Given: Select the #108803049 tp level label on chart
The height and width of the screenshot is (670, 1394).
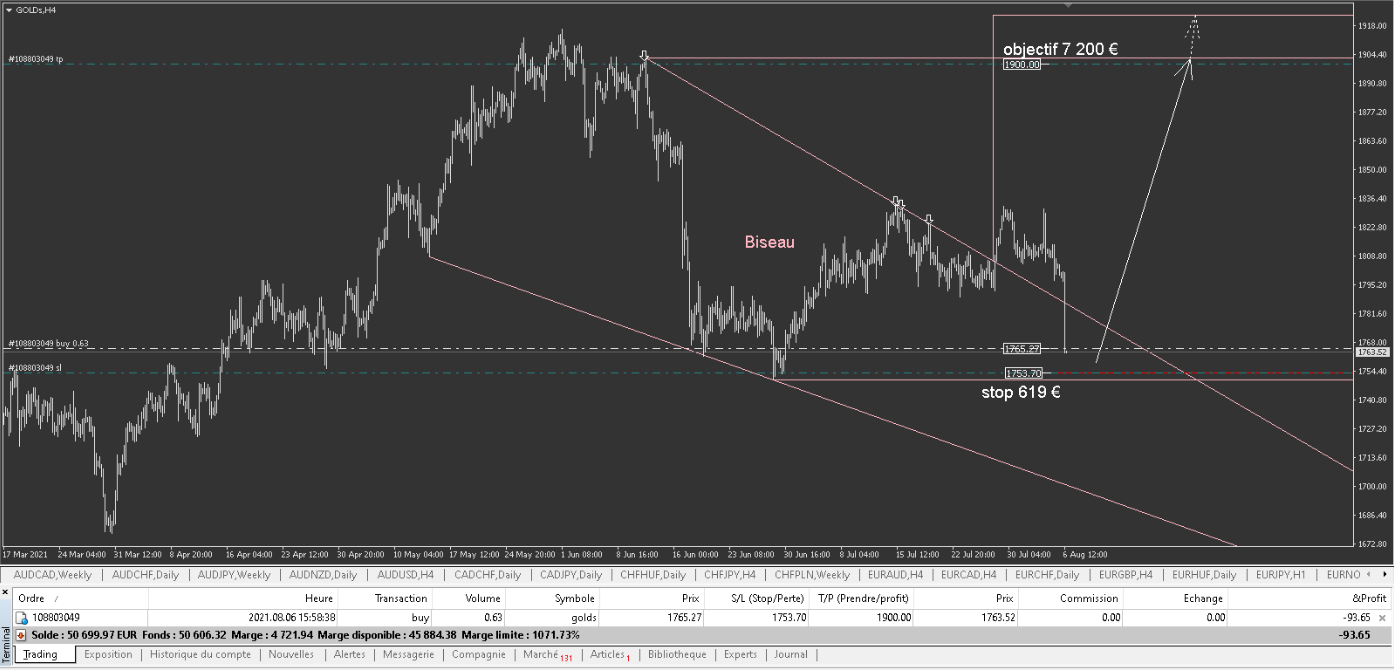Looking at the screenshot, I should pyautogui.click(x=36, y=60).
